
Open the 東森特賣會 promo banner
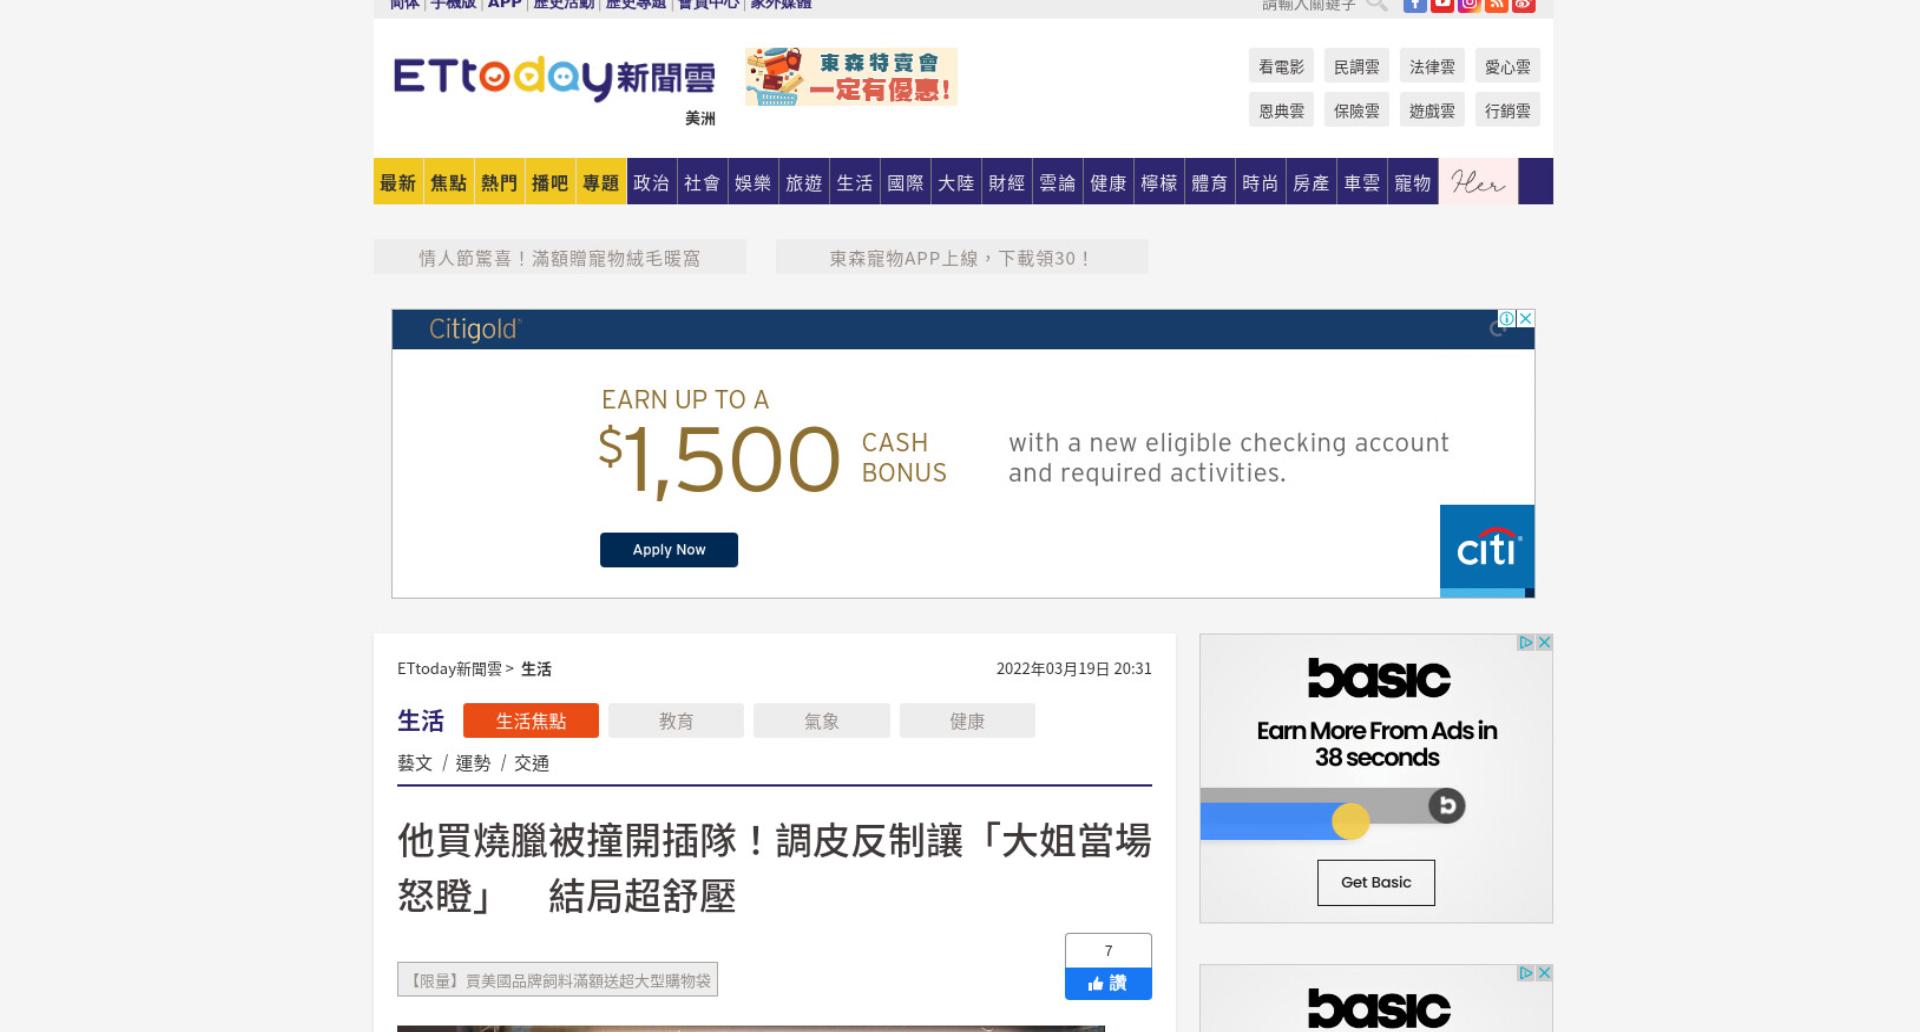pos(851,77)
